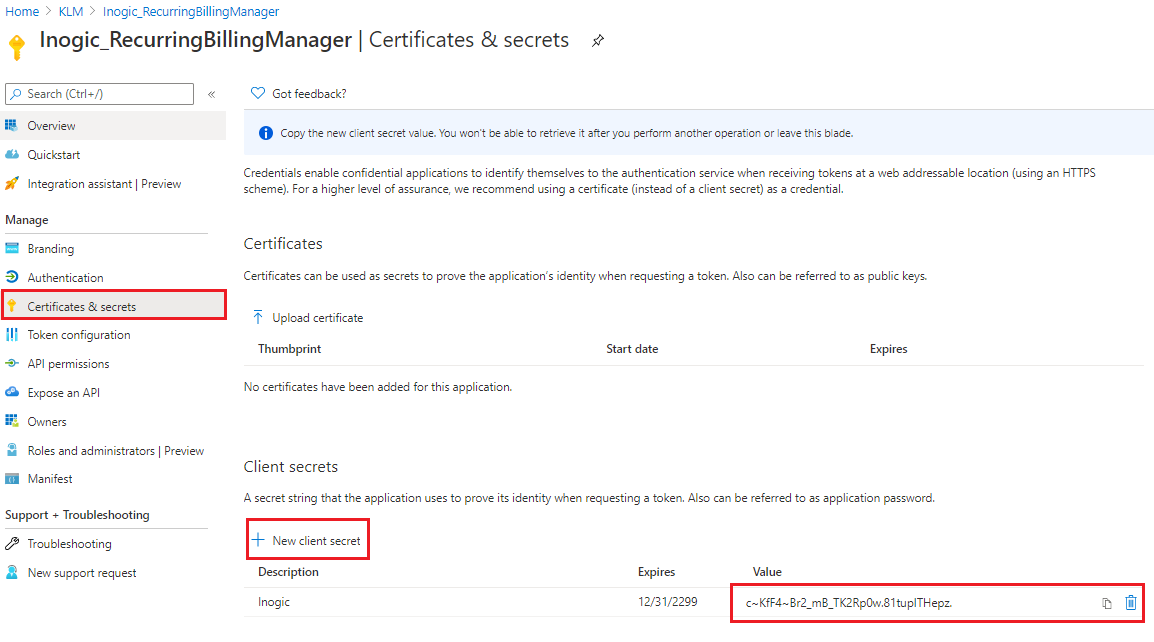Click the Description column header
This screenshot has height=642, width=1154.
coord(288,572)
